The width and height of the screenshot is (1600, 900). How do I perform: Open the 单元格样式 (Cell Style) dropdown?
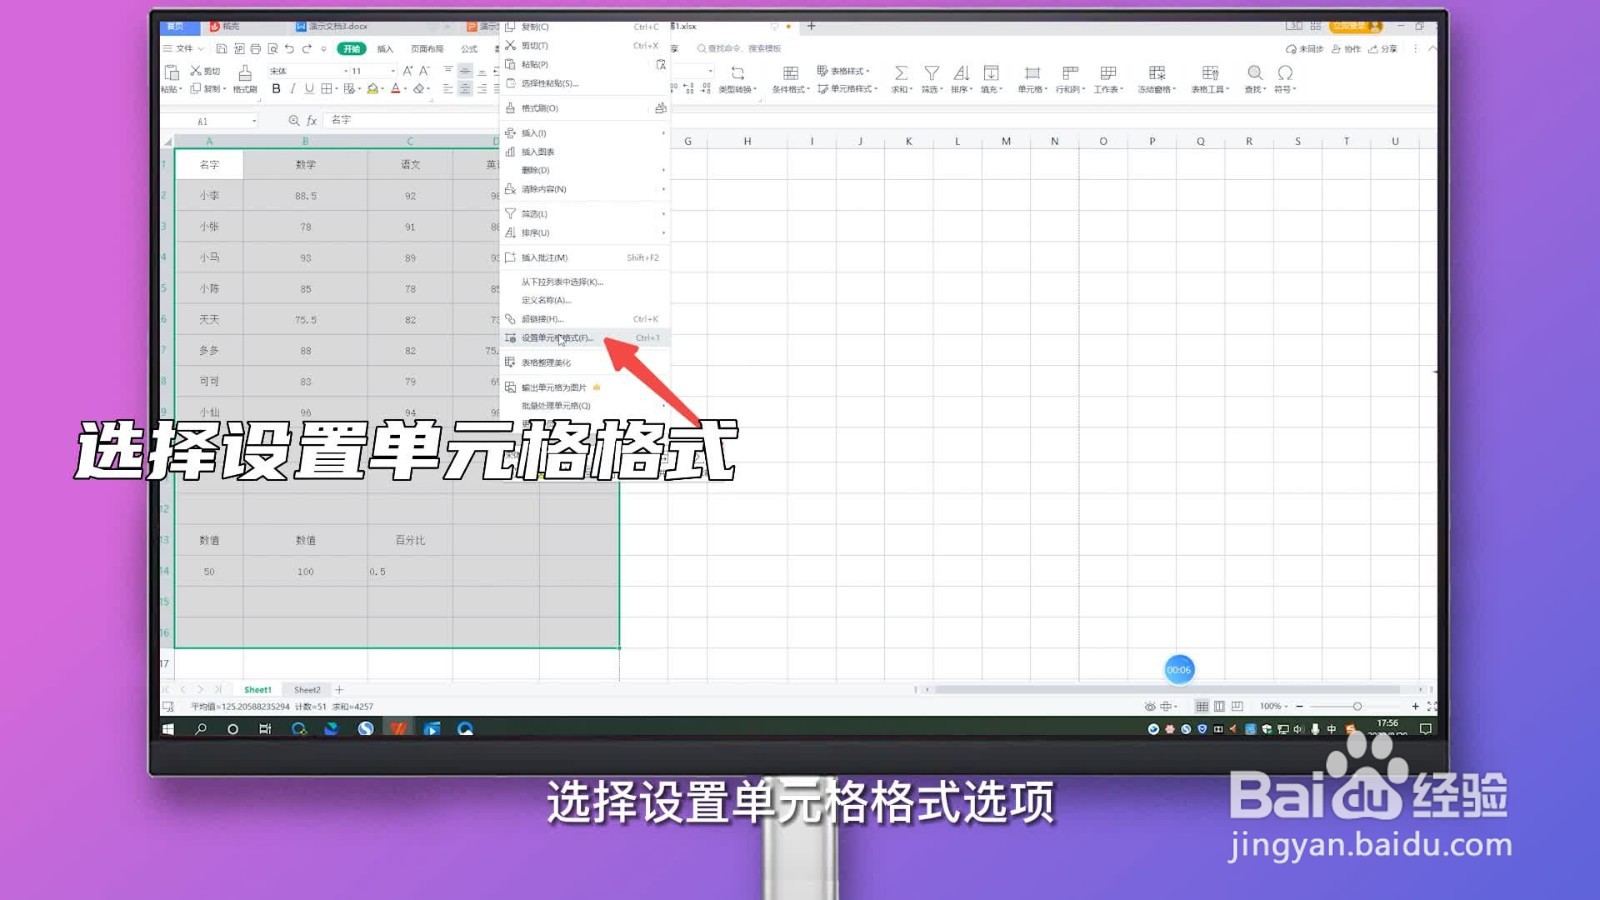(847, 89)
